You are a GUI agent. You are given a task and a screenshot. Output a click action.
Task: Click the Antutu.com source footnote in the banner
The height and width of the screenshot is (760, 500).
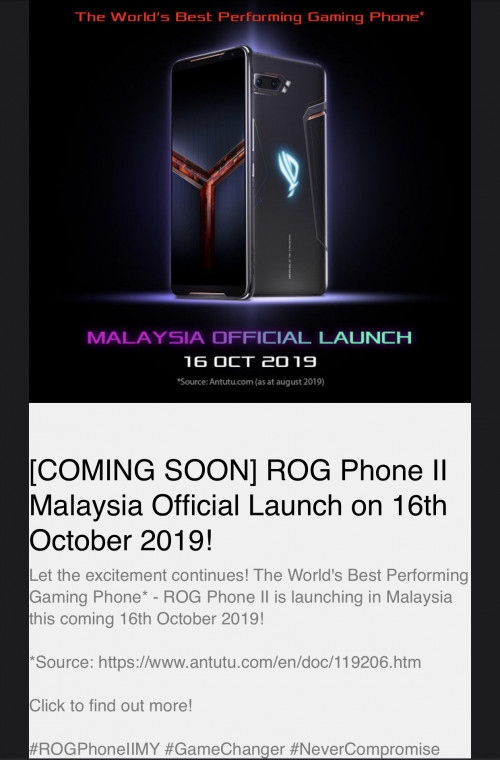click(250, 381)
